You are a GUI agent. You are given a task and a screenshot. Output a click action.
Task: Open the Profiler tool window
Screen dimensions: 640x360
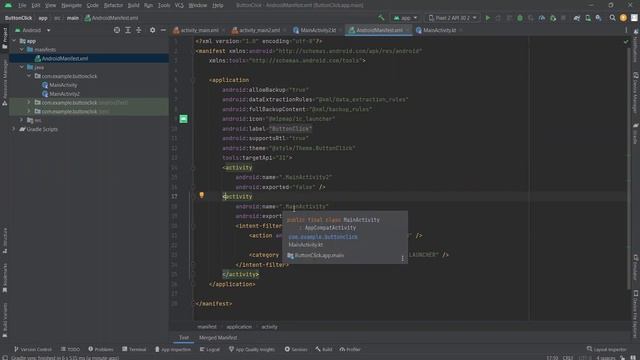350,349
